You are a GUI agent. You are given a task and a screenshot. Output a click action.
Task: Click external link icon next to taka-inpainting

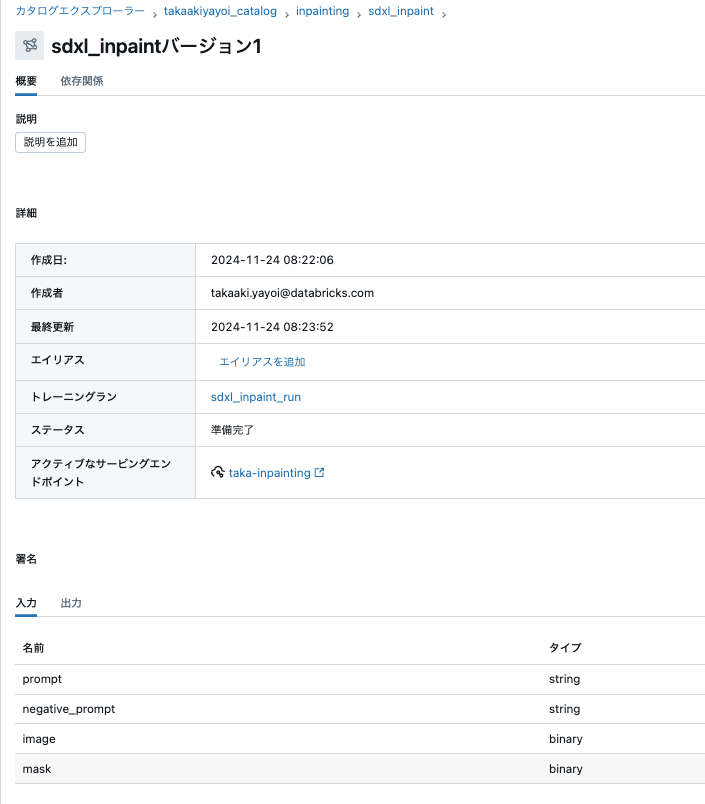[319, 472]
